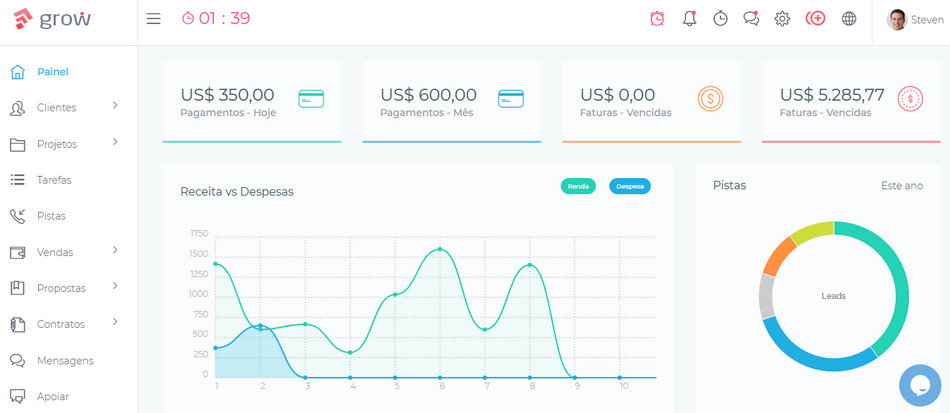This screenshot has height=413, width=950.
Task: Click the US$ 350,00 amount
Action: click(227, 94)
